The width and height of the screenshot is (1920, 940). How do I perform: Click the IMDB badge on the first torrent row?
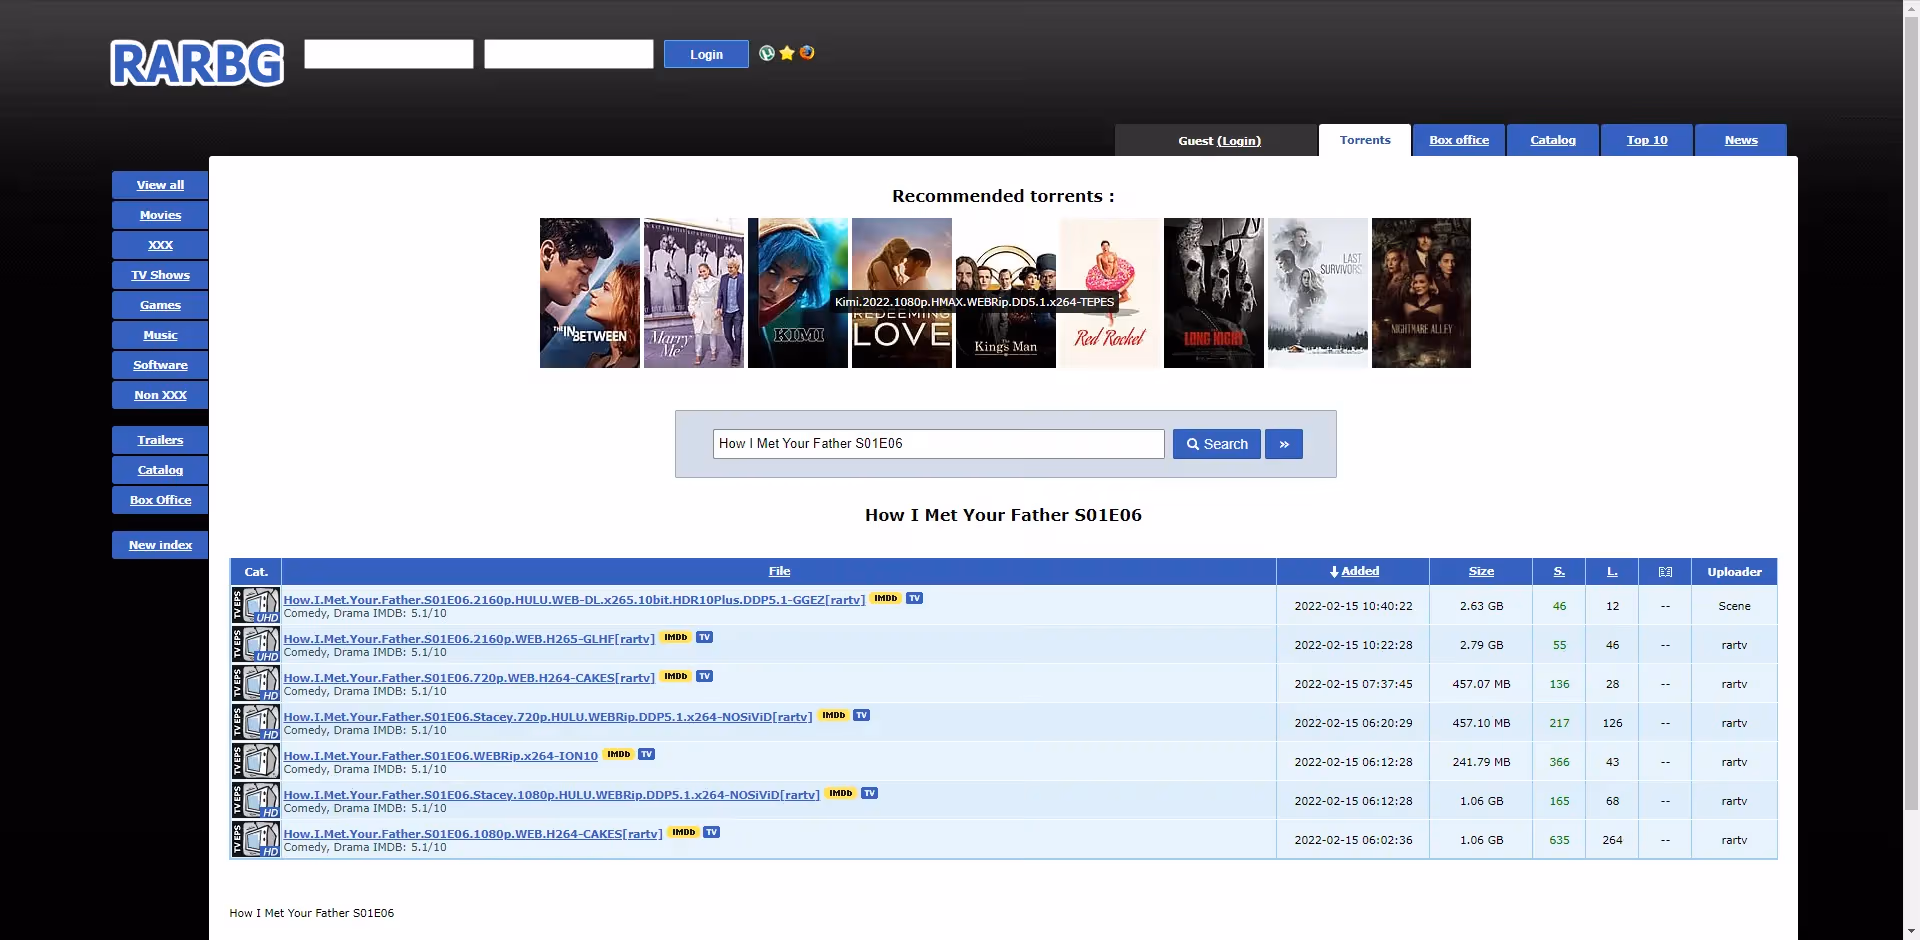[885, 598]
